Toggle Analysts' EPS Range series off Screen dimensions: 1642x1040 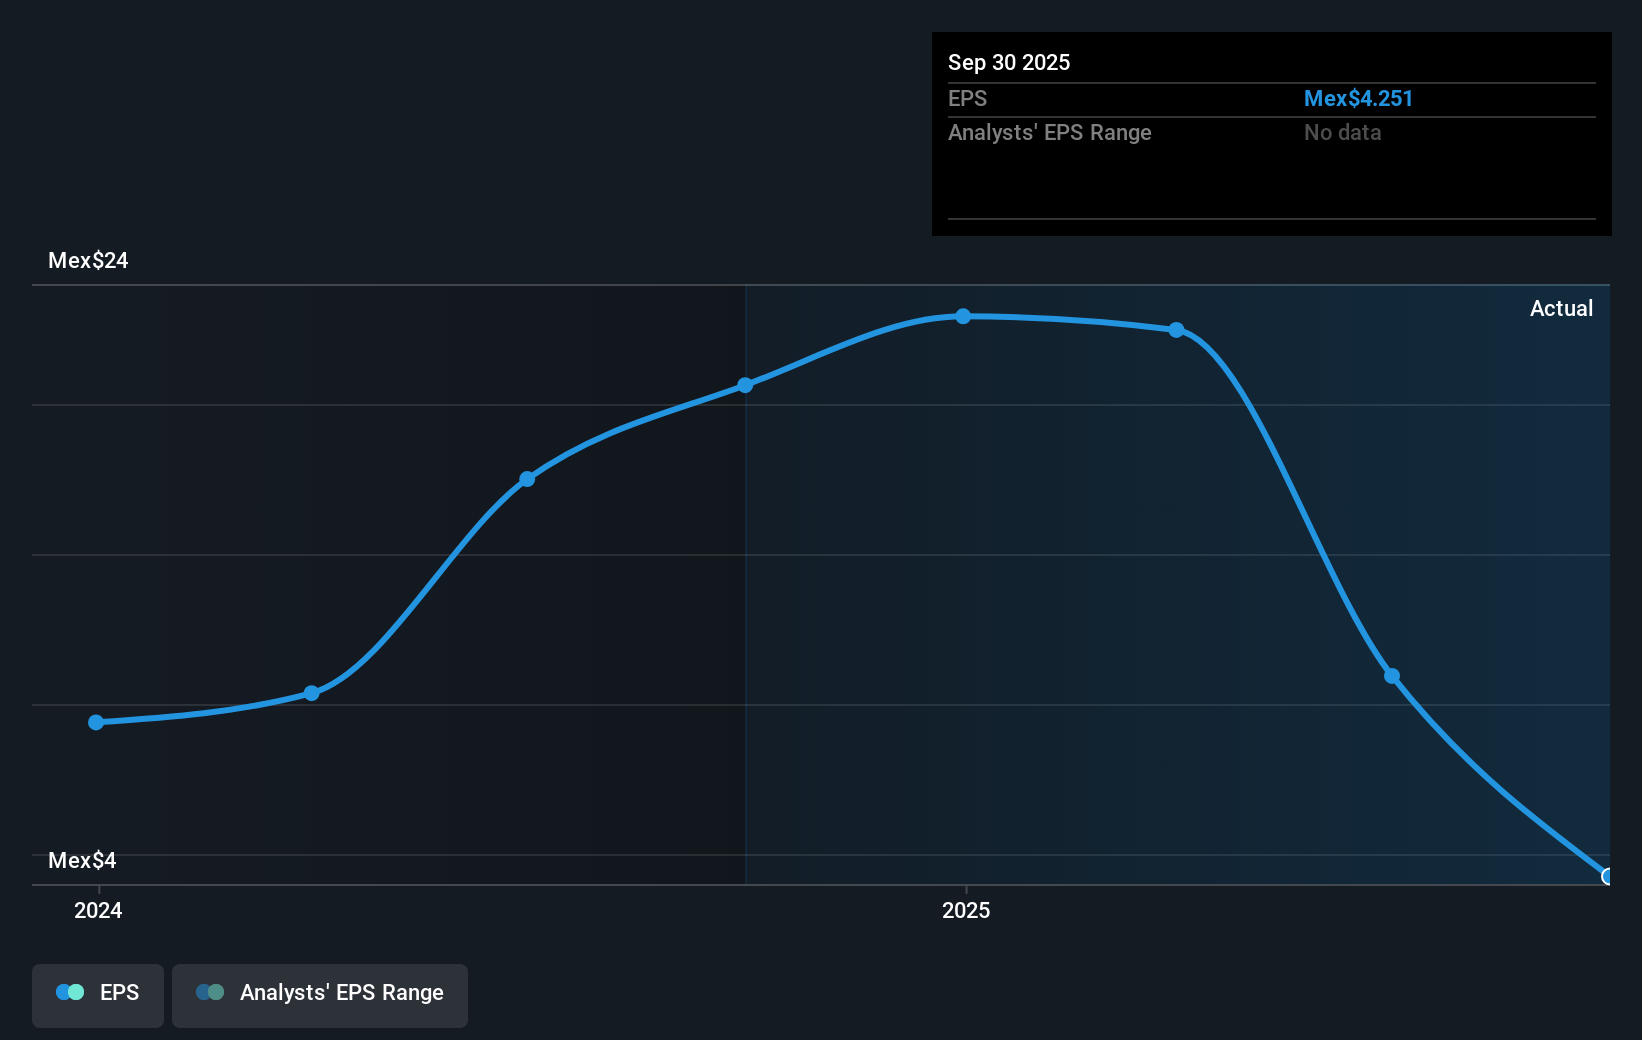tap(320, 994)
